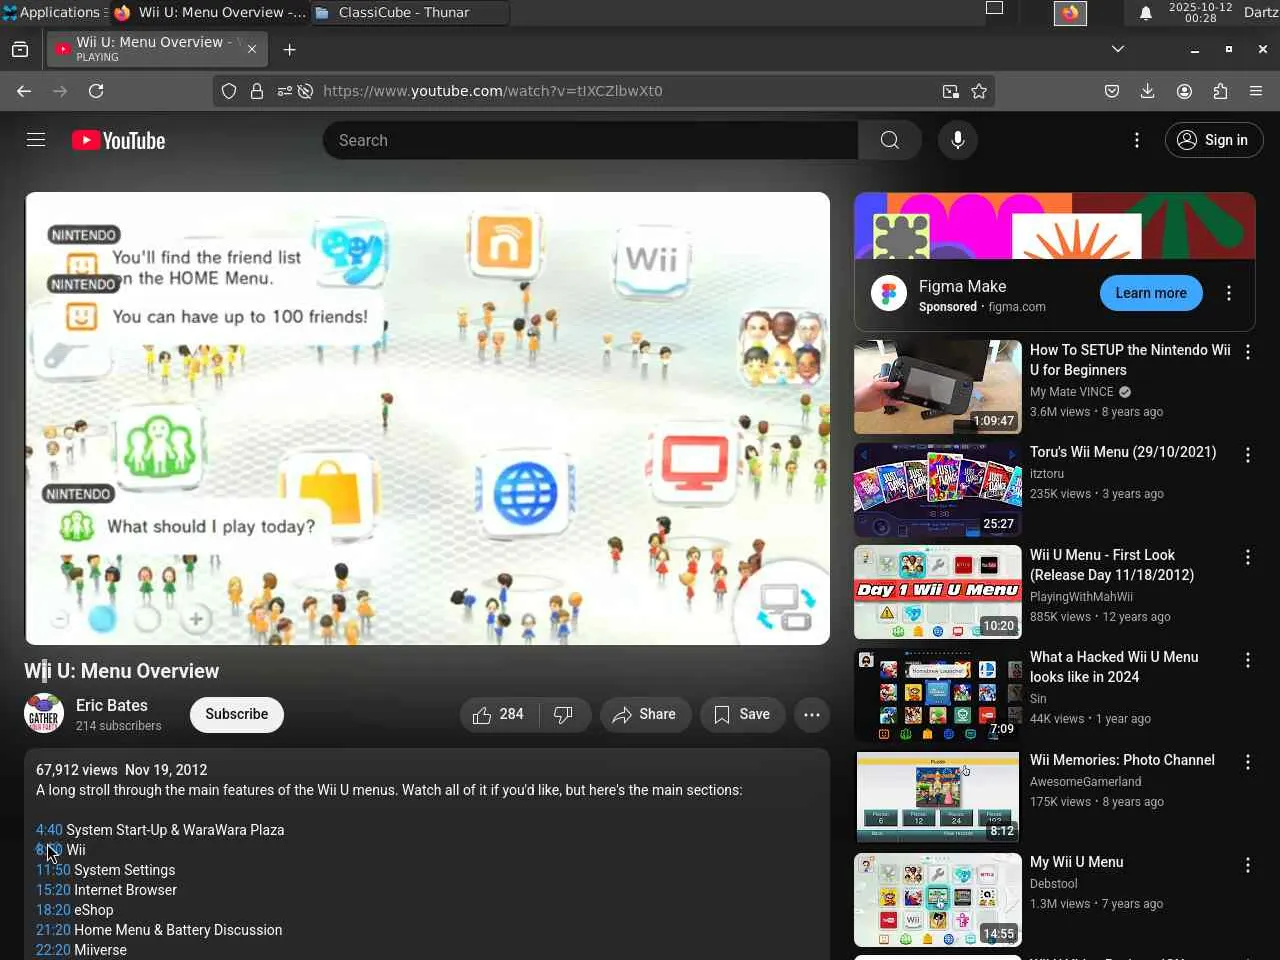Open menu for Wii U Menu First Look

[1248, 557]
